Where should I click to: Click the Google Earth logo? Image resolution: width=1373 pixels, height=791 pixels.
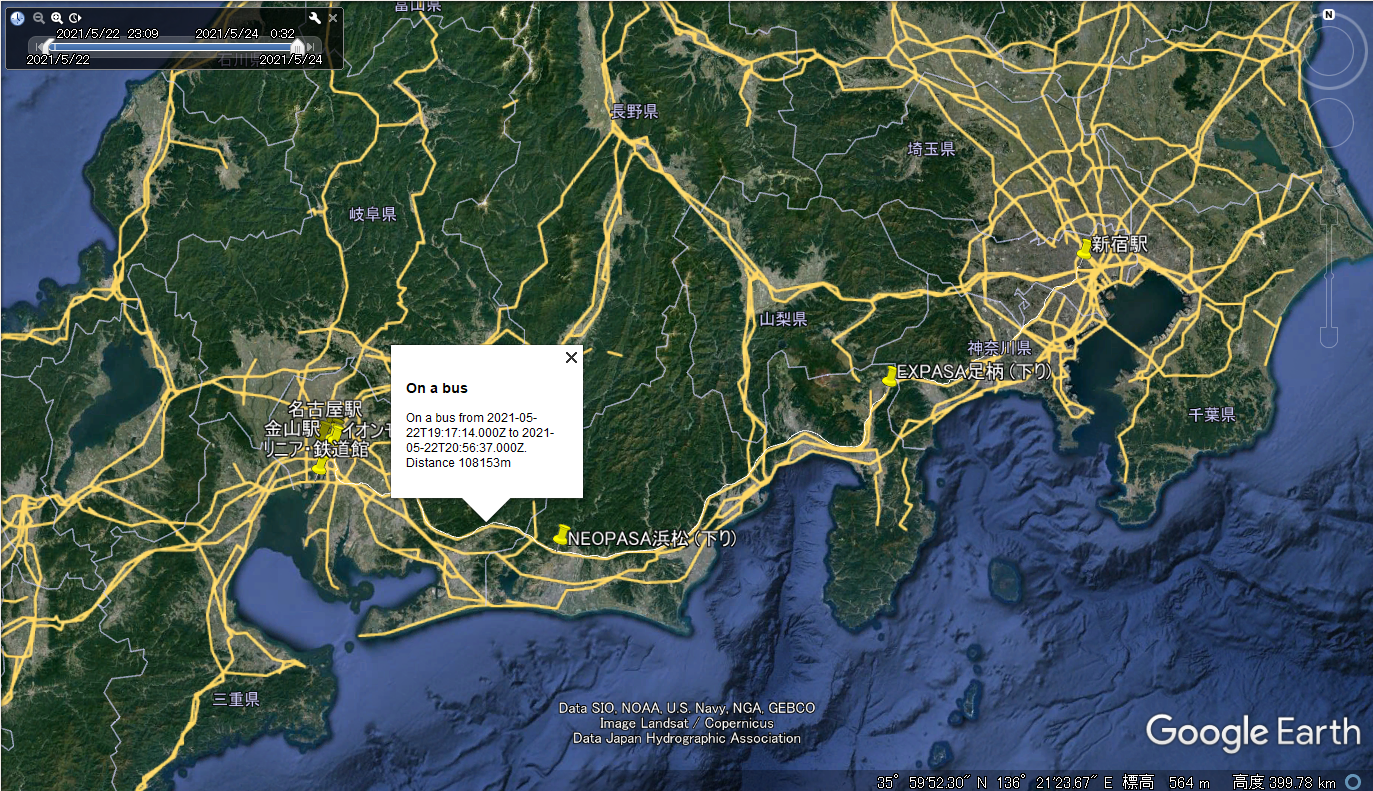pyautogui.click(x=1253, y=734)
